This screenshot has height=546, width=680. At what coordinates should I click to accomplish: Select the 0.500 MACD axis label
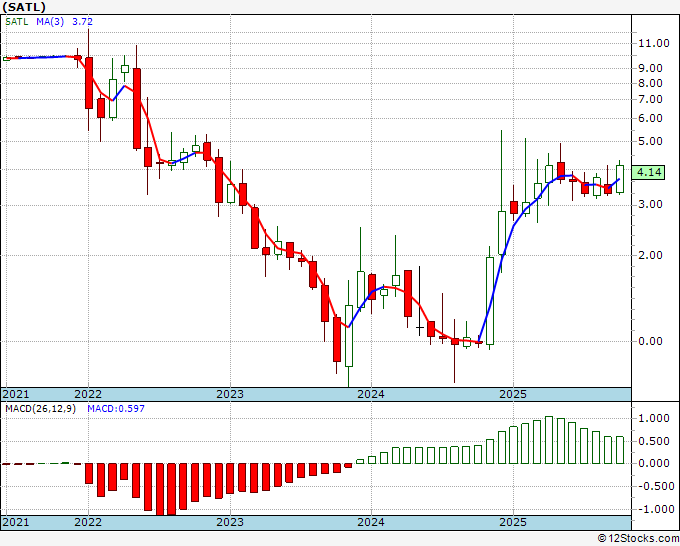point(654,441)
